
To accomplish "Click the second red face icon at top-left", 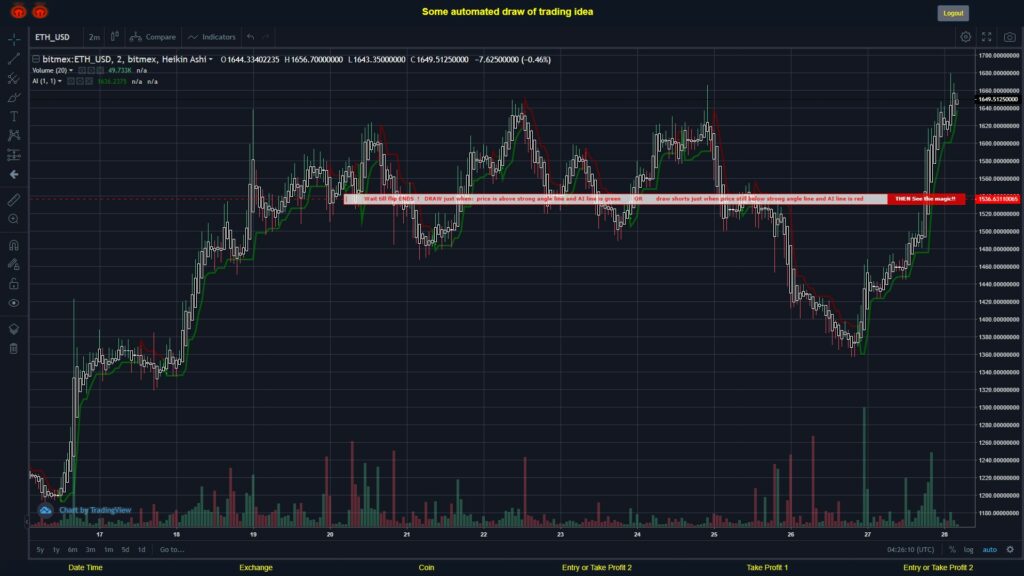I will click(x=40, y=11).
